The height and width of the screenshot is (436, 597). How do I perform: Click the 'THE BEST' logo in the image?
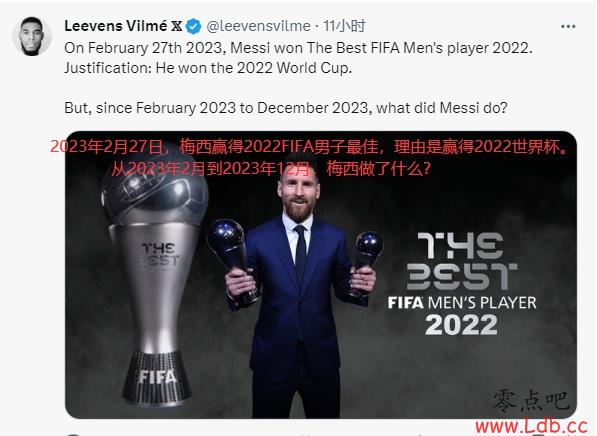(x=462, y=261)
